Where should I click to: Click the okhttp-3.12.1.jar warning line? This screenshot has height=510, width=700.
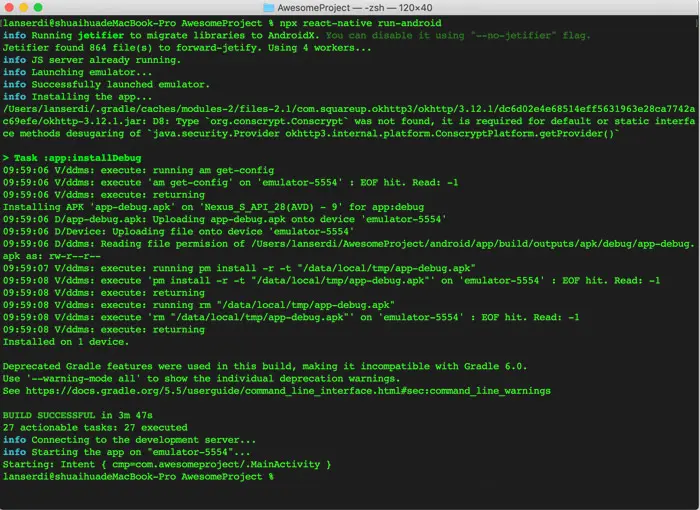[349, 121]
